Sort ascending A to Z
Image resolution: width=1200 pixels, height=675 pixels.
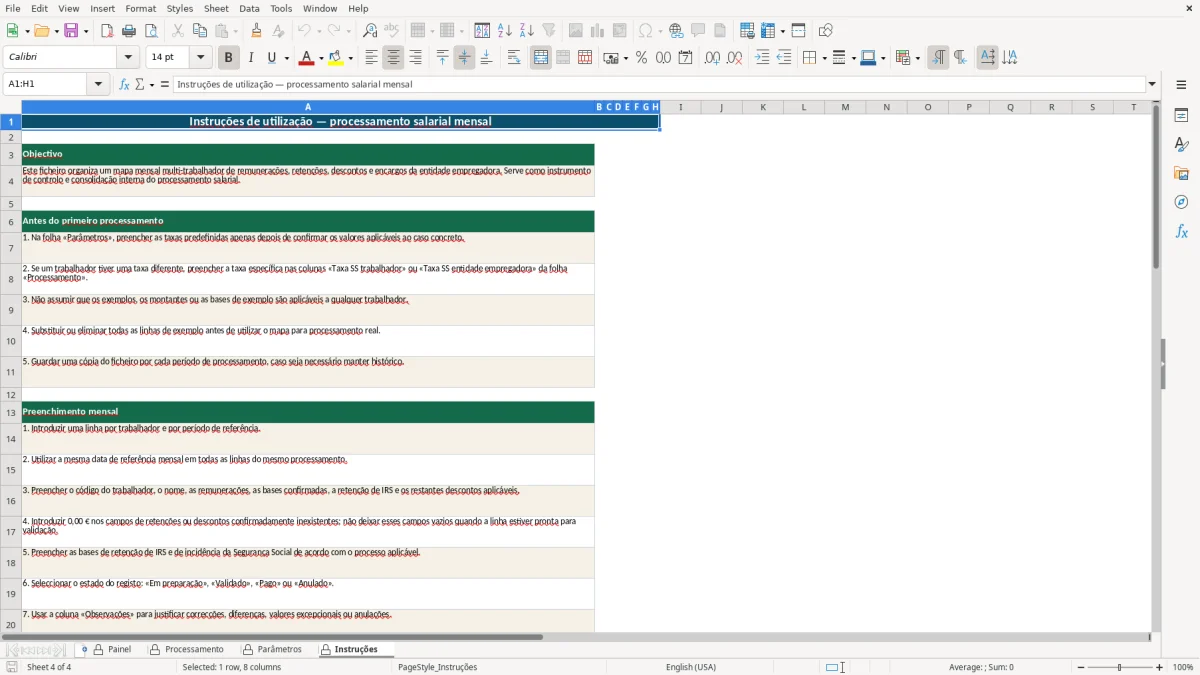pyautogui.click(x=505, y=31)
